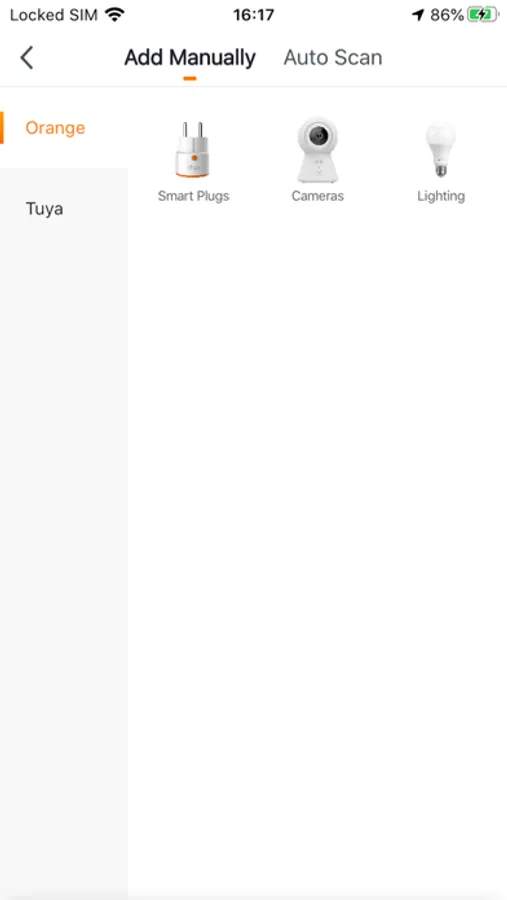The image size is (507, 900).
Task: Tap the Locked SIM carrier text
Action: click(x=53, y=15)
